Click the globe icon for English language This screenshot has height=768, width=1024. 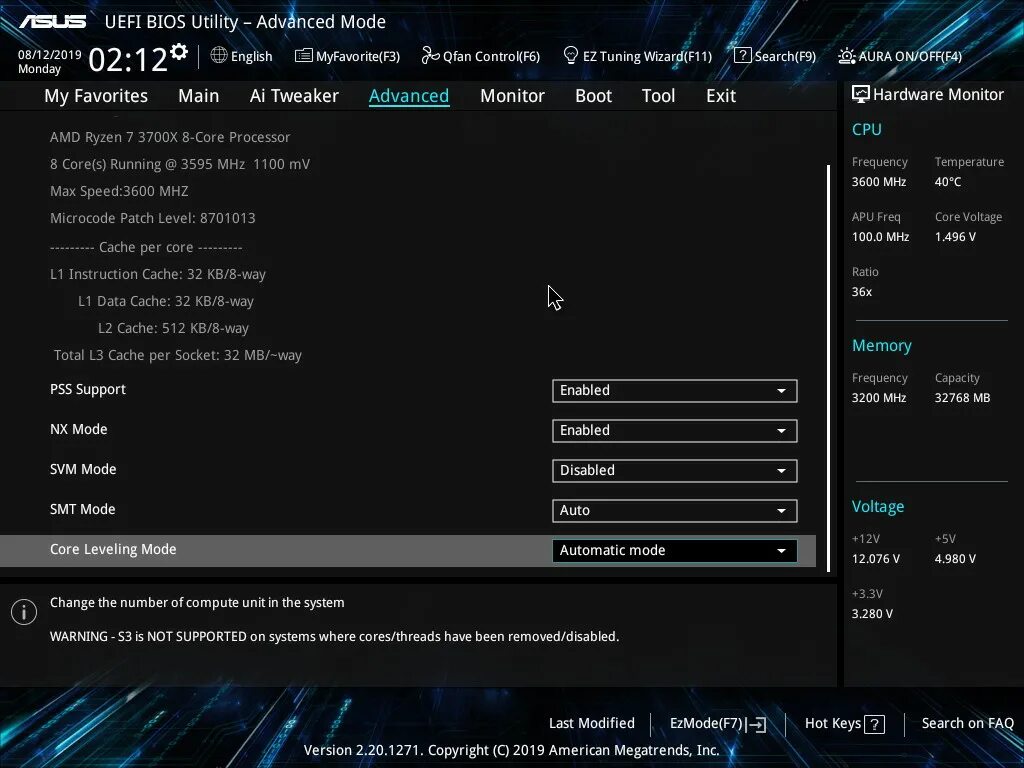point(219,56)
